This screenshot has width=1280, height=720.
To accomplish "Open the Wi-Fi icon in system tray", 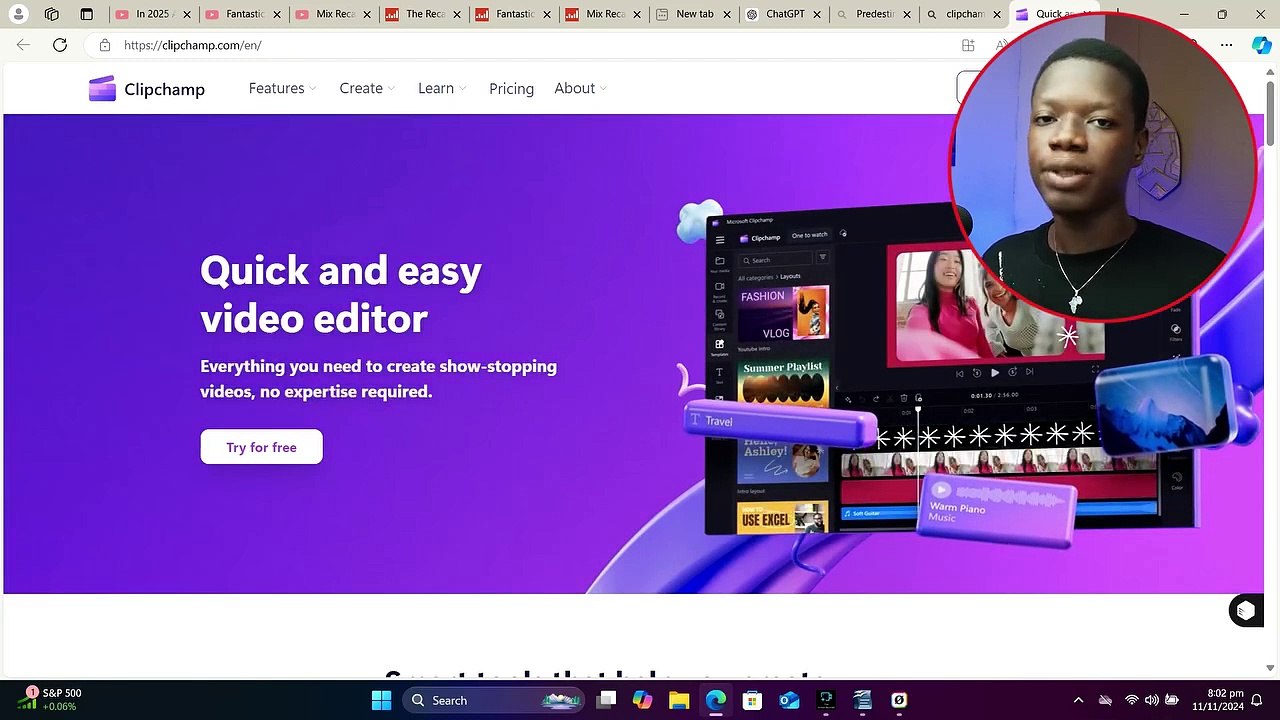I will [1131, 700].
